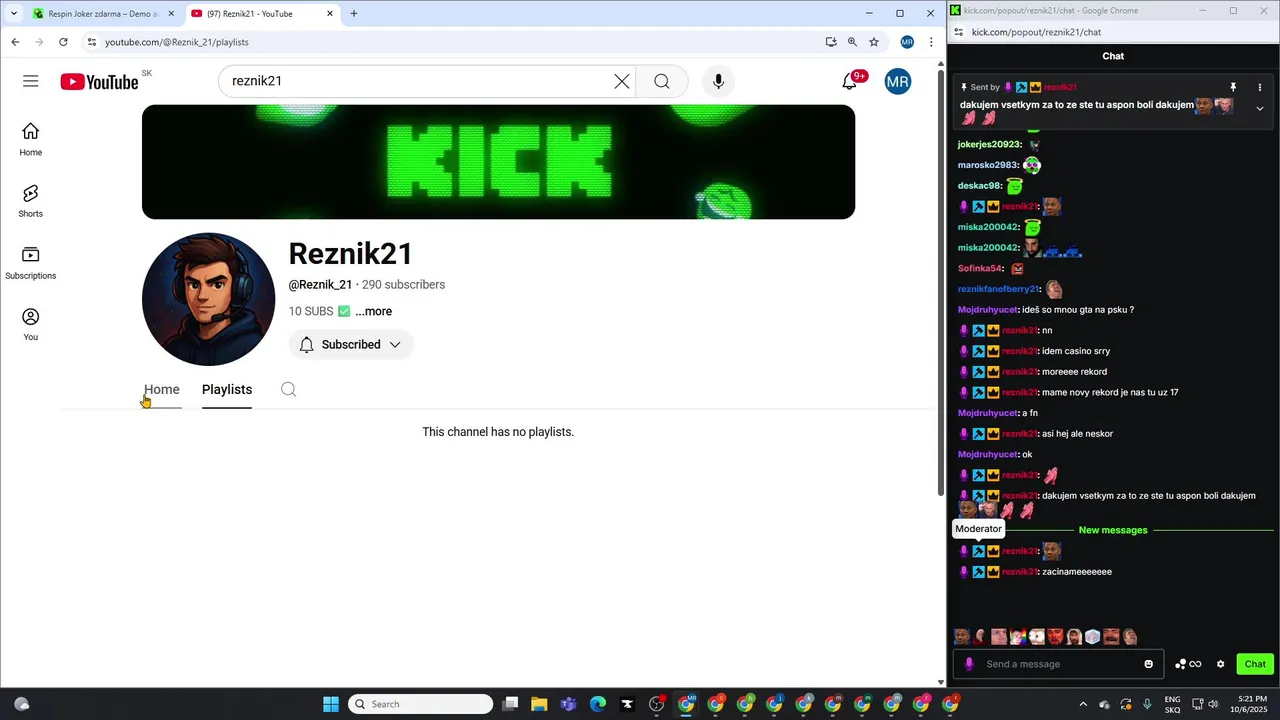This screenshot has width=1280, height=720.
Task: Click install app icon in address bar
Action: point(831,42)
